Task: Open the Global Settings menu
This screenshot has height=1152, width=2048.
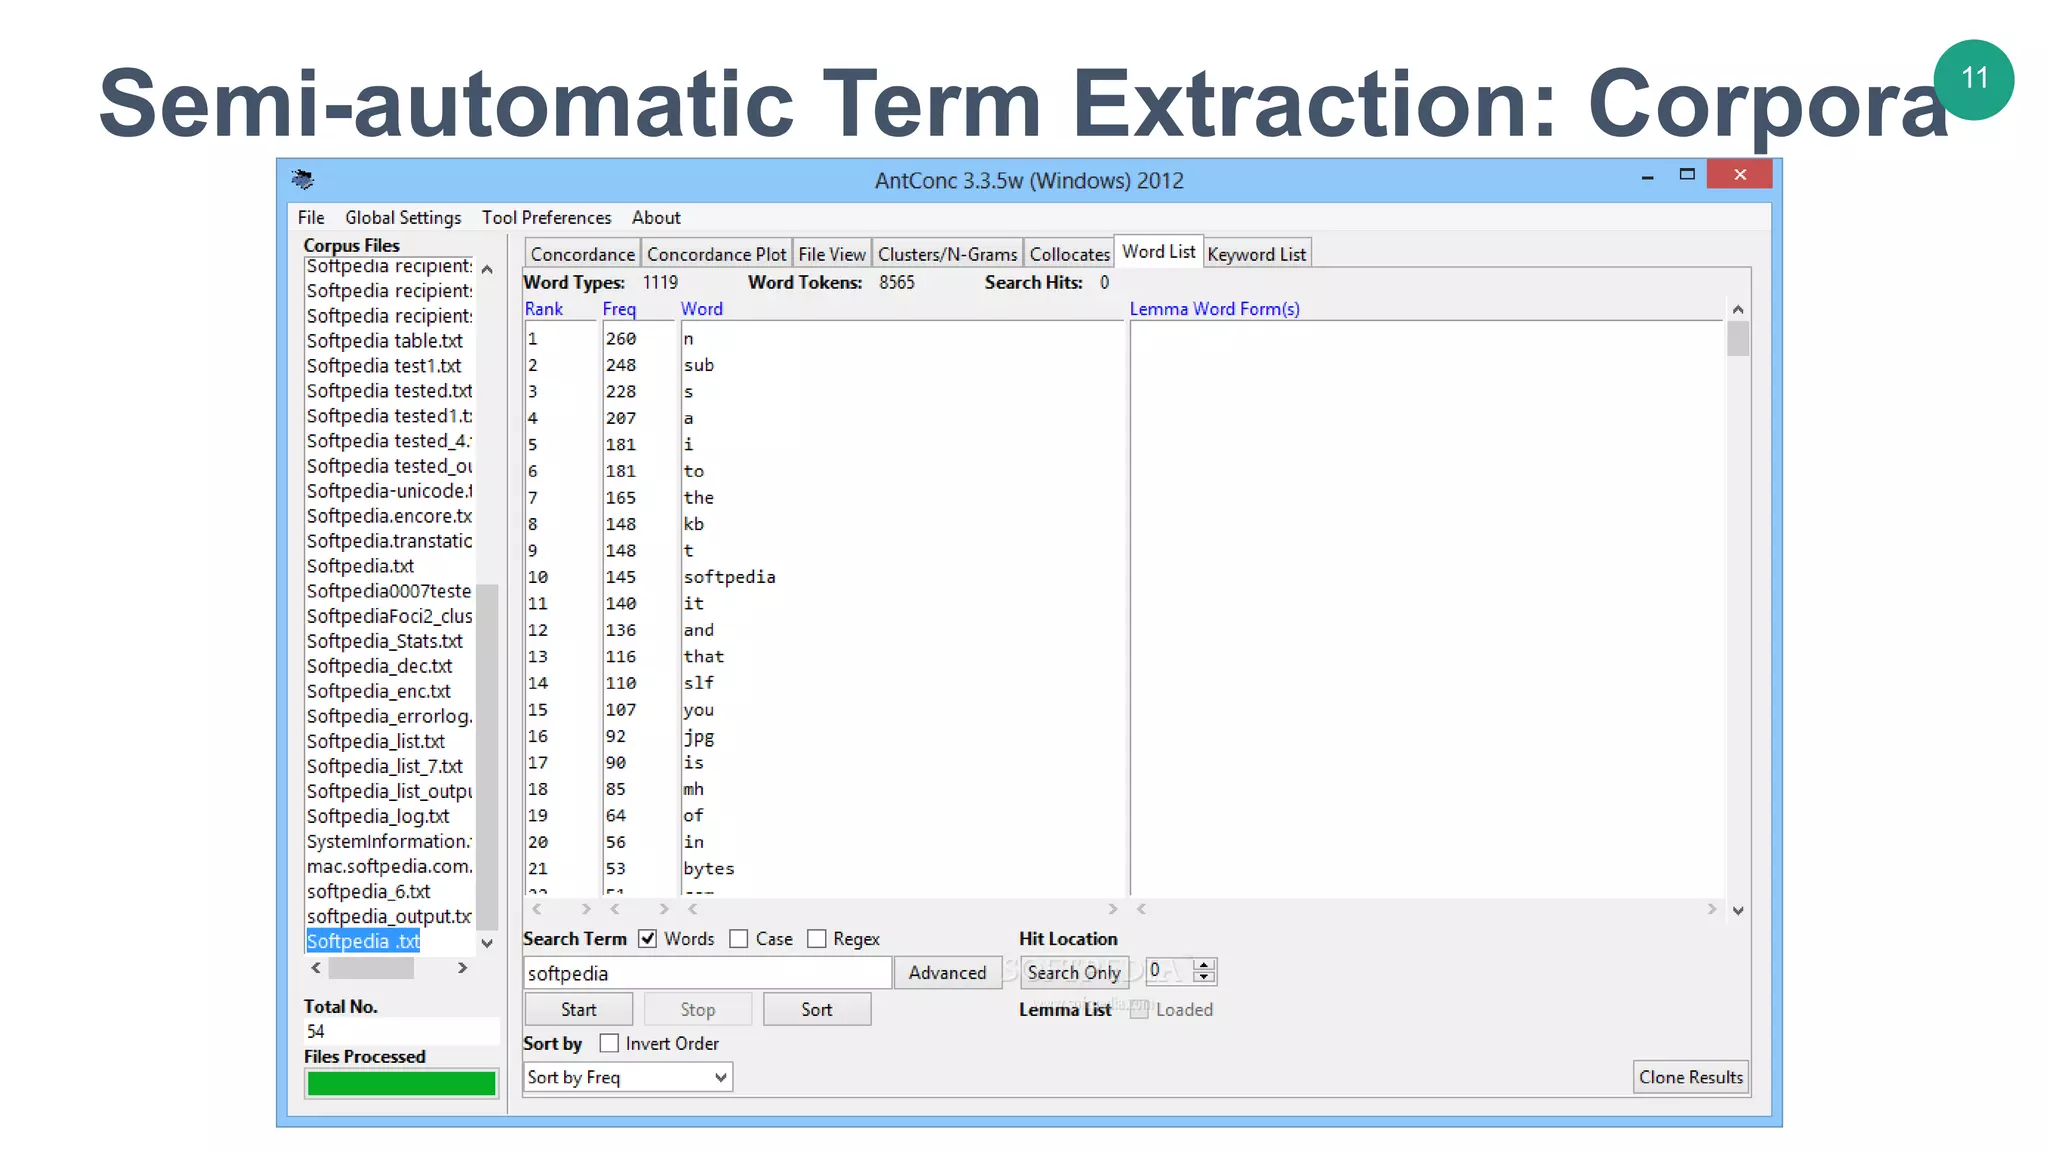Action: click(403, 217)
